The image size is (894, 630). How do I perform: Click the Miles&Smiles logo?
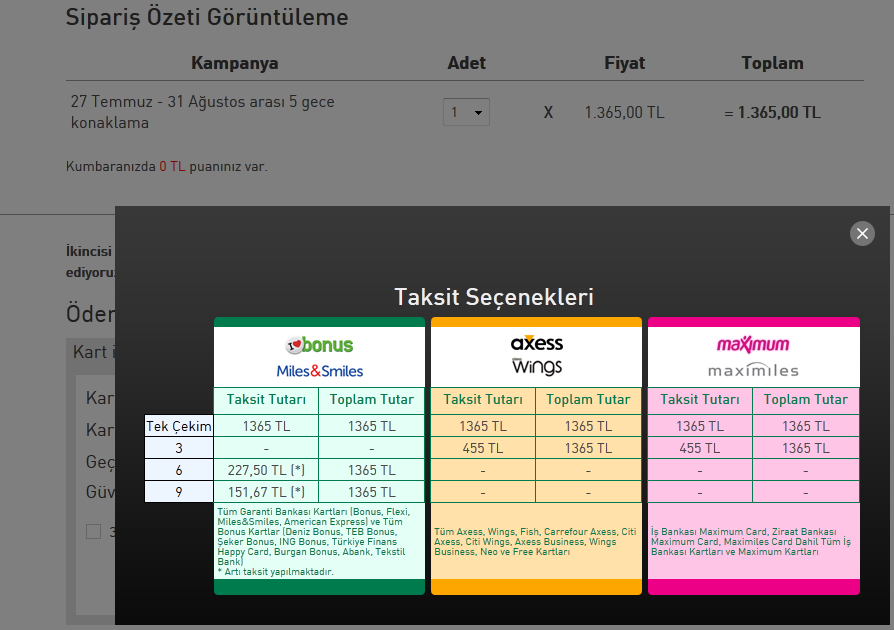click(x=319, y=371)
